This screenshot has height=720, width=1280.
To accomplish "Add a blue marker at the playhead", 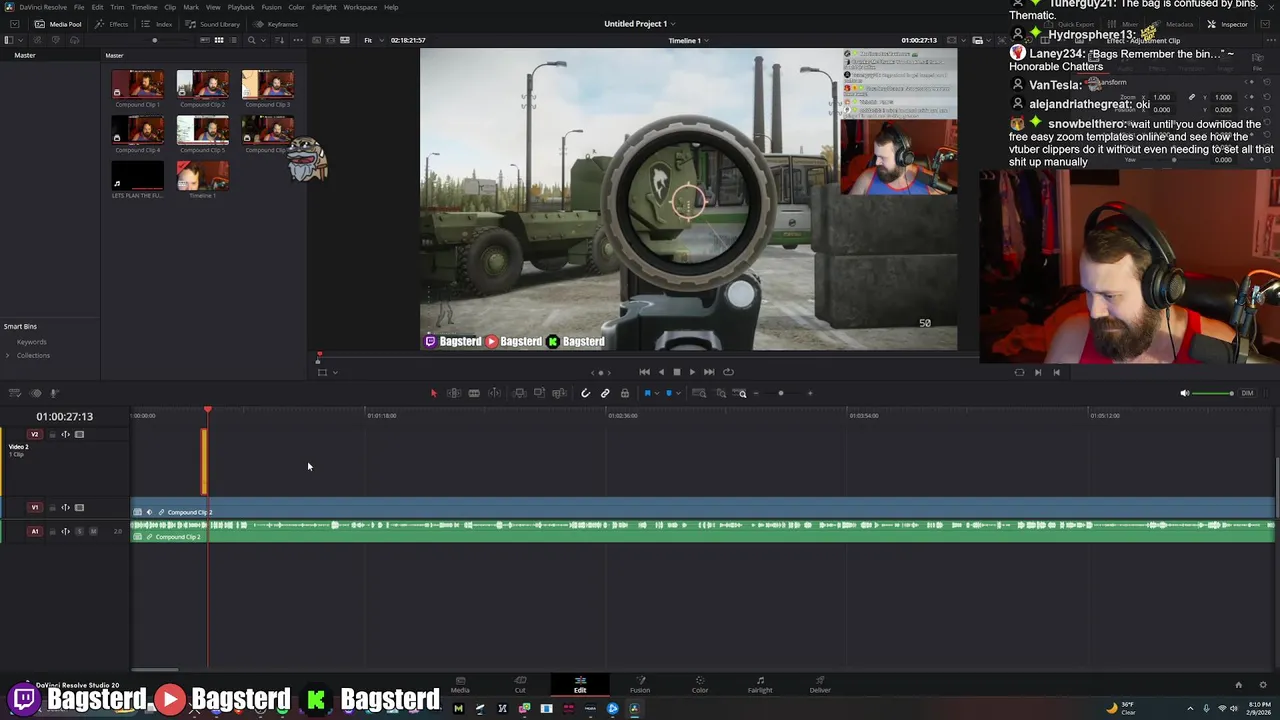I will 669,393.
